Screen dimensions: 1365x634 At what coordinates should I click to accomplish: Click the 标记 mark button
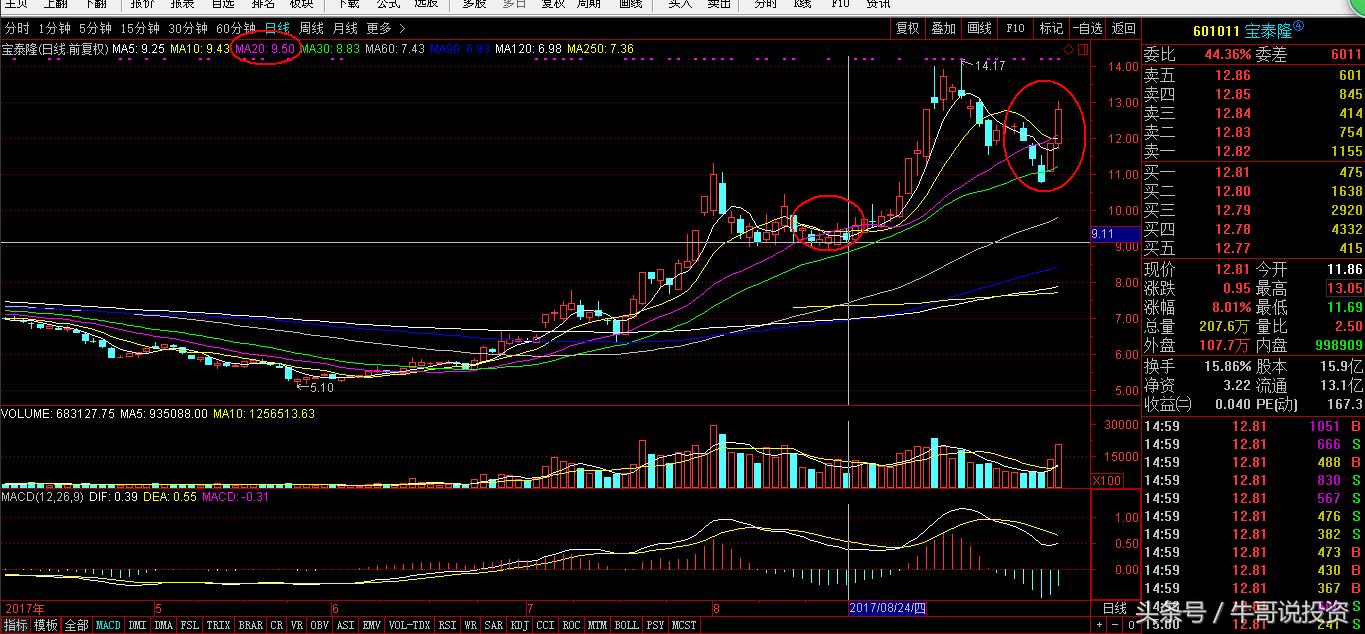pos(1051,28)
